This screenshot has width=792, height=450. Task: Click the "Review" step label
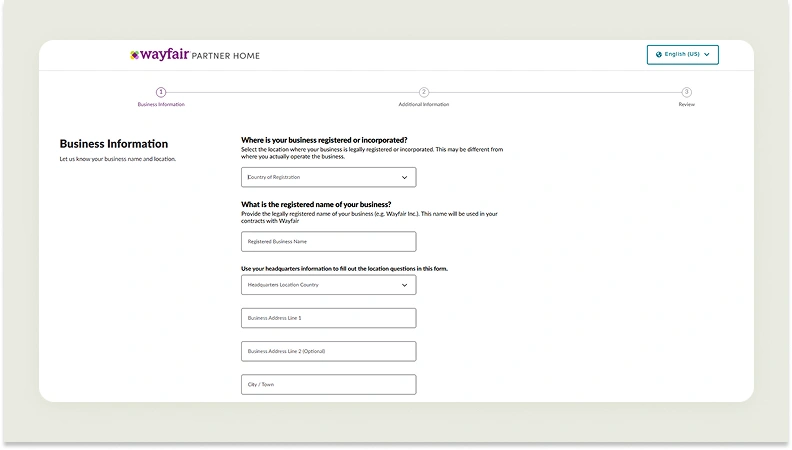pos(686,105)
